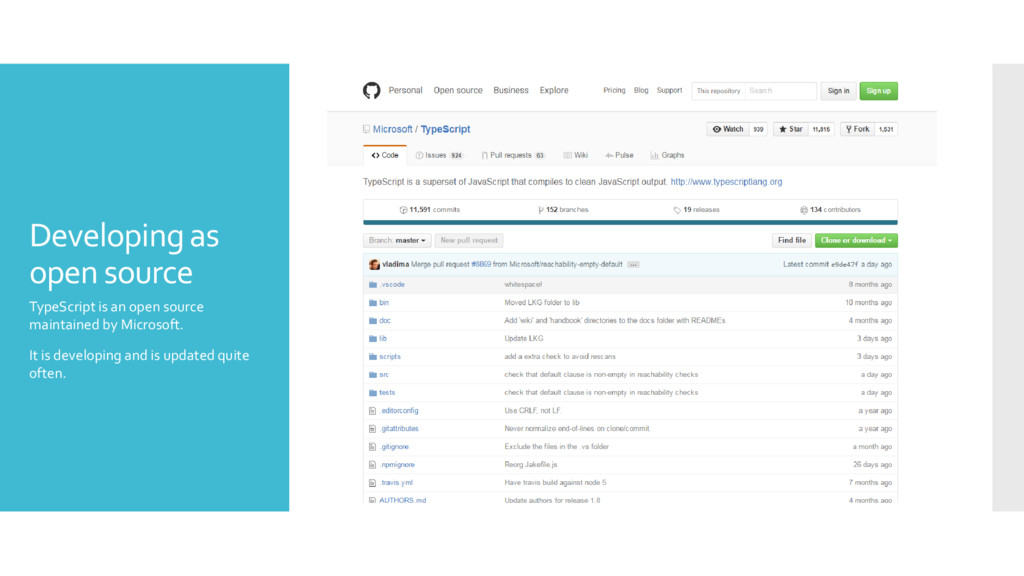Screen dimensions: 1024x576
Task: Open 'Reorg Jakefile.js' commit message
Action: [530, 465]
